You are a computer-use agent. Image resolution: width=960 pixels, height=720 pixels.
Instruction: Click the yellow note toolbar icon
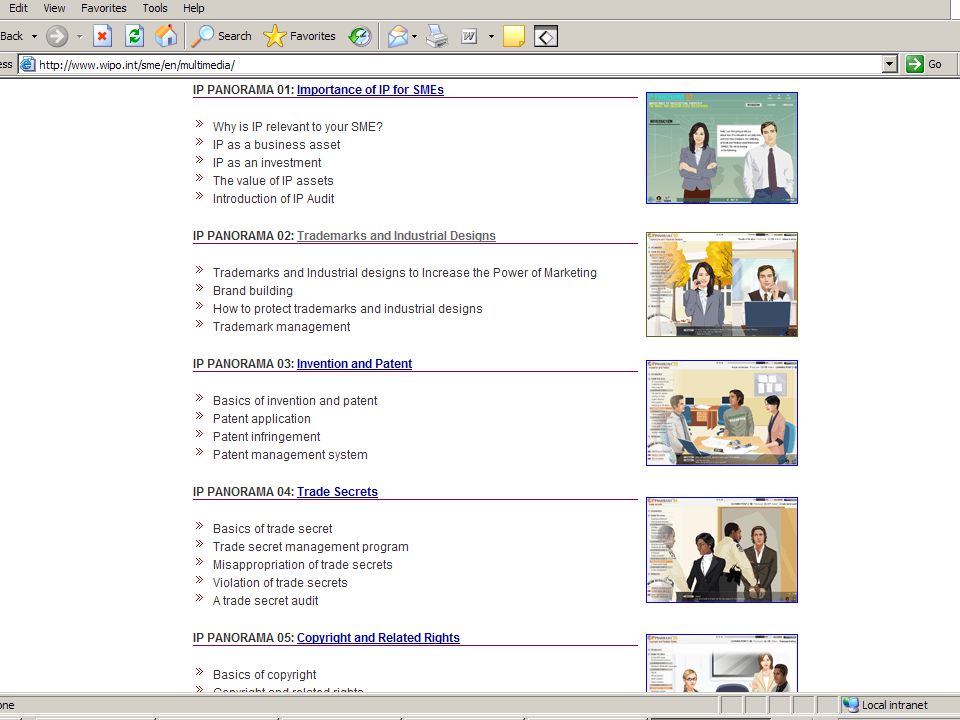[514, 36]
